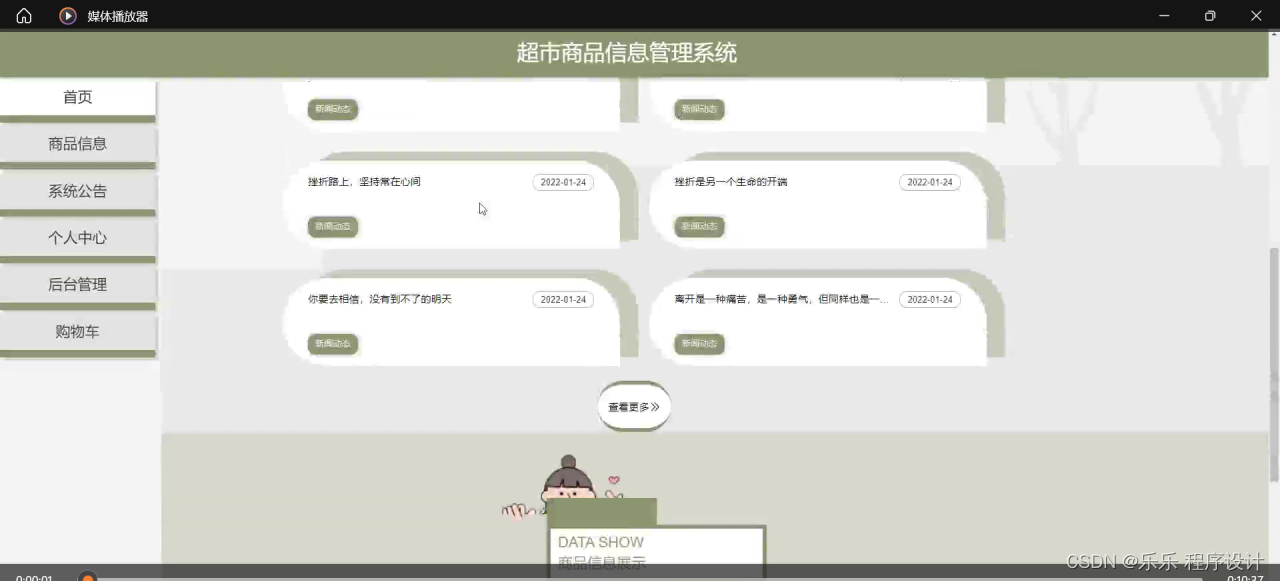Open the 商品信息 section in the sidebar
1280x581 pixels.
tap(78, 143)
